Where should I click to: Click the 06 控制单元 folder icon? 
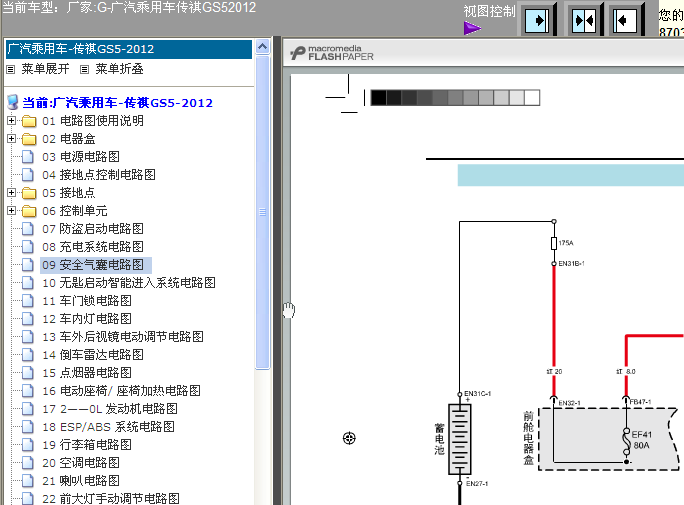pos(29,211)
